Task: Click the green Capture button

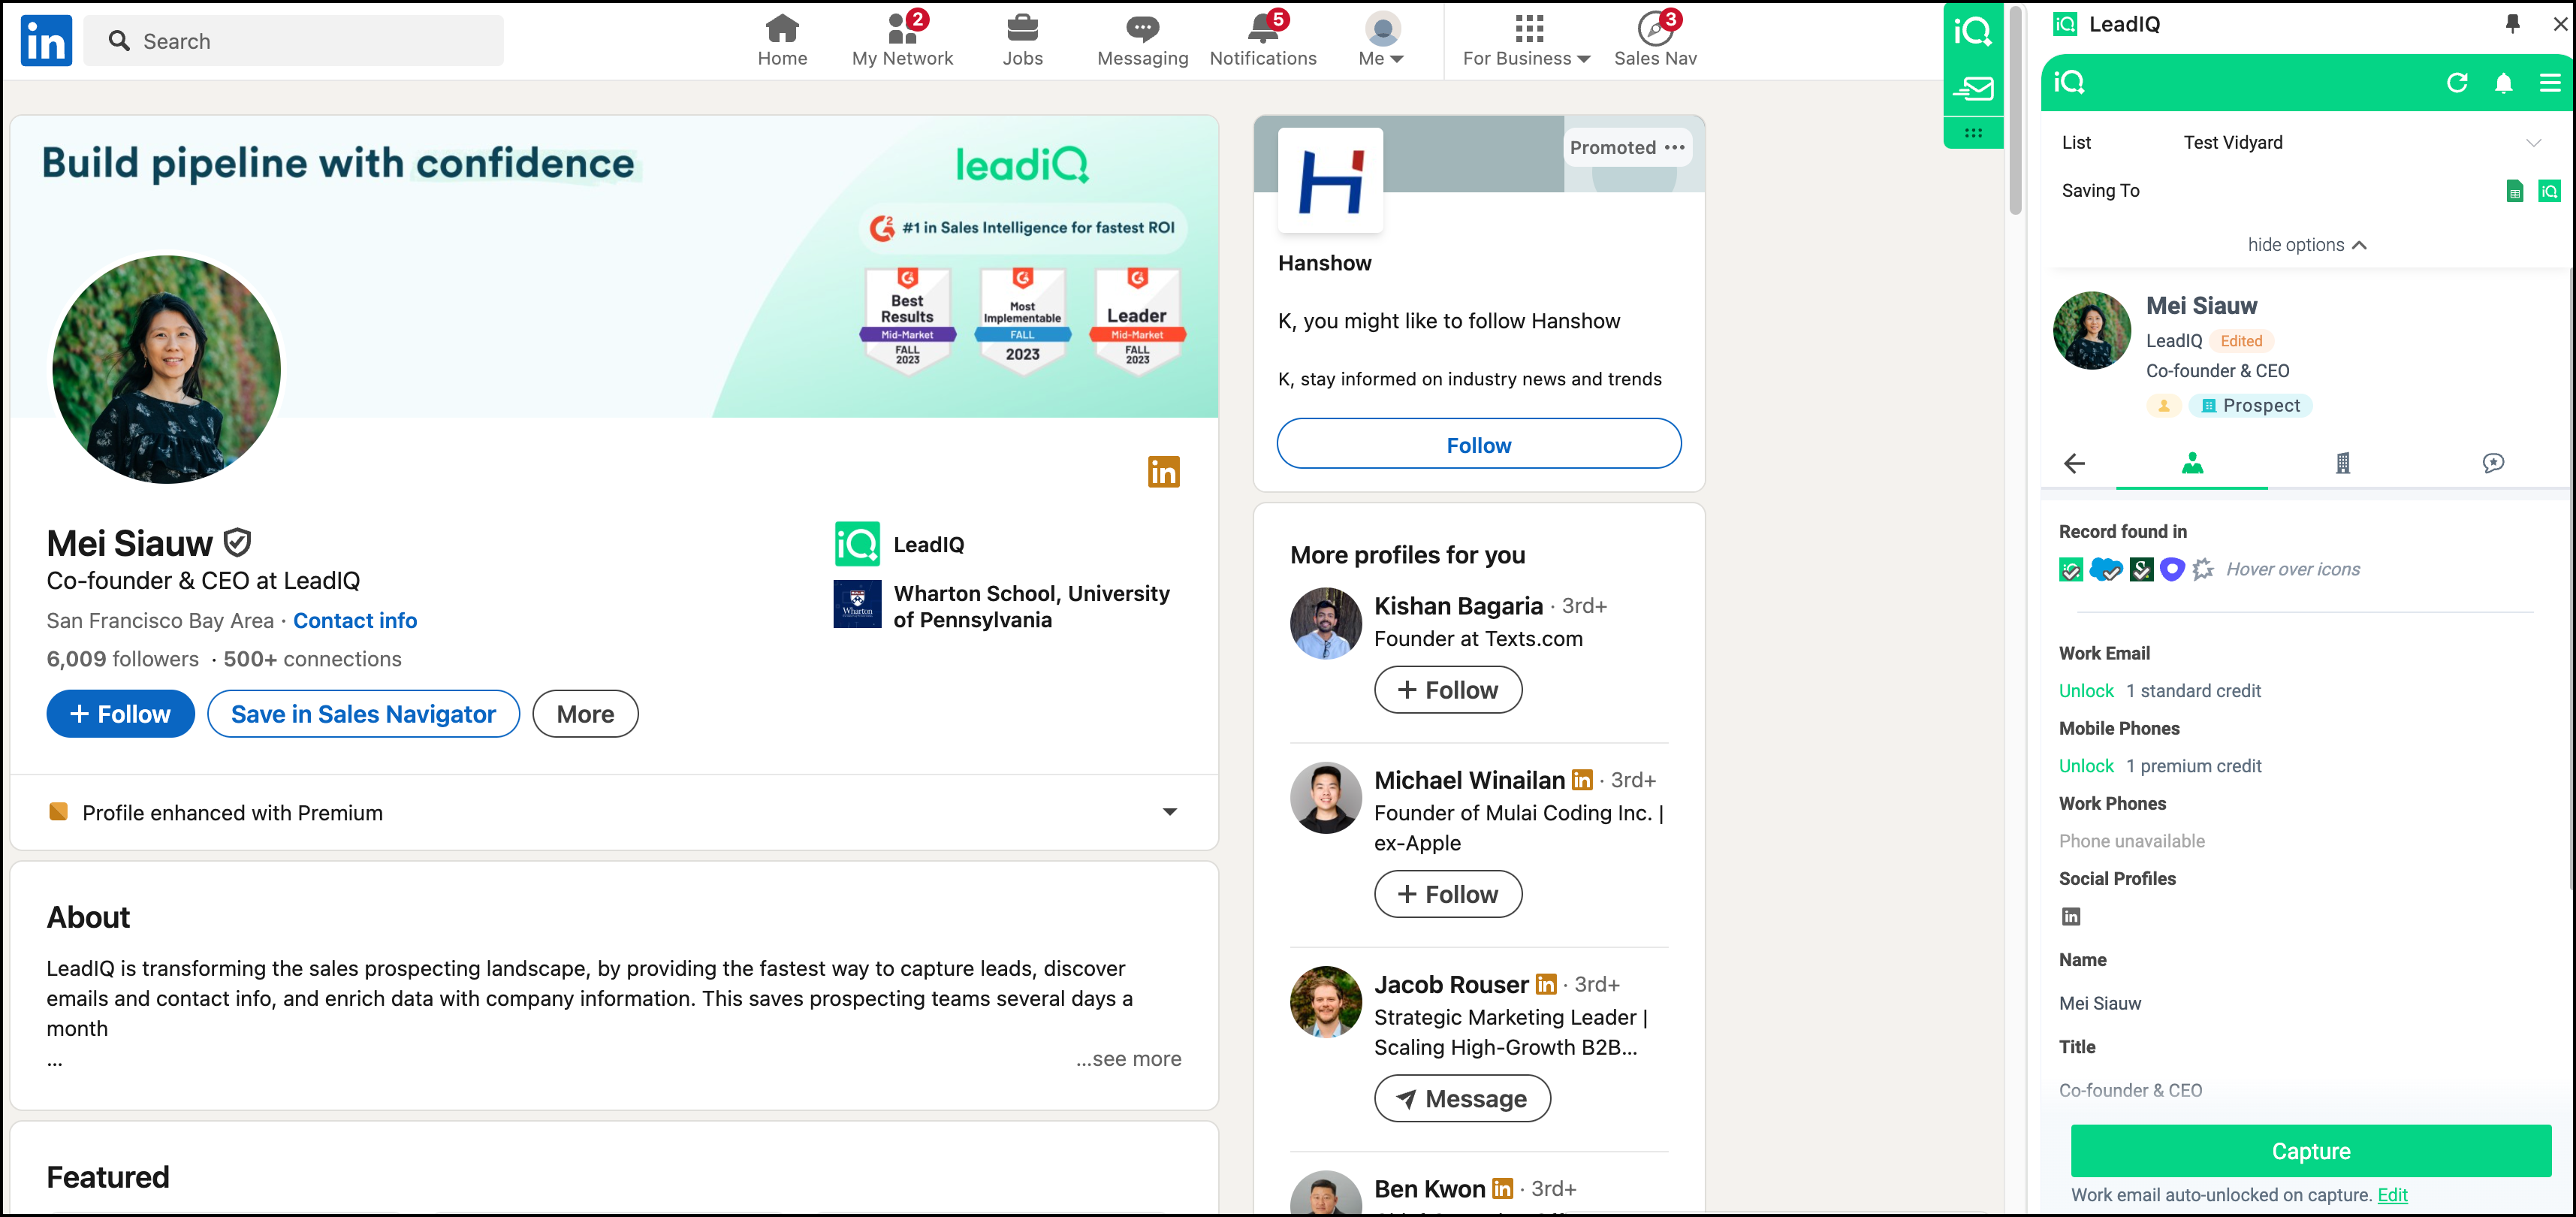Action: [2310, 1151]
